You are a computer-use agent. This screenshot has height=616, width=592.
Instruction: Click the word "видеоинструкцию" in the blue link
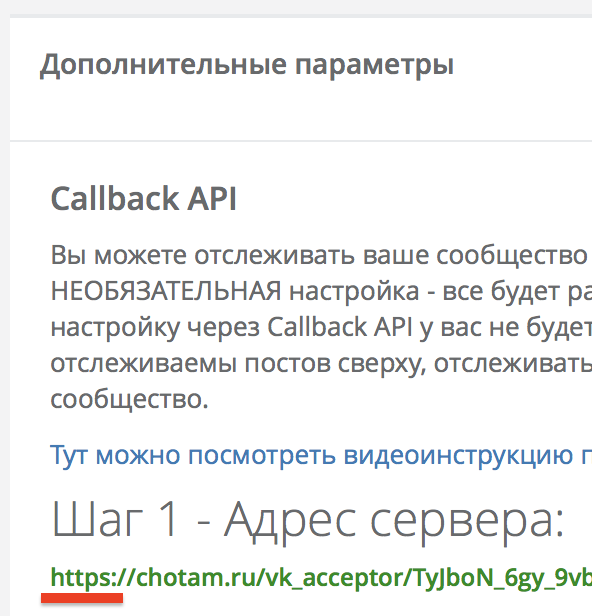point(458,456)
